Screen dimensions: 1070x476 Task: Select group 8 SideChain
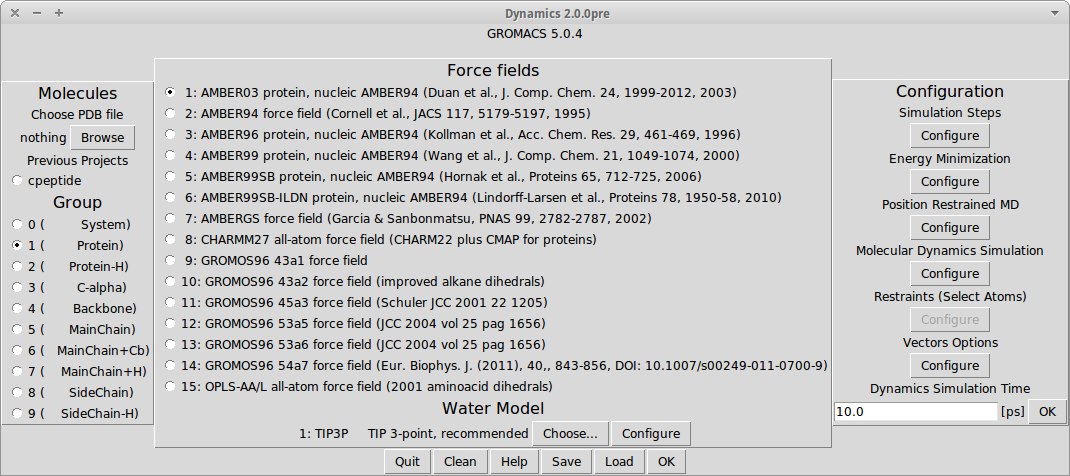(x=17, y=392)
